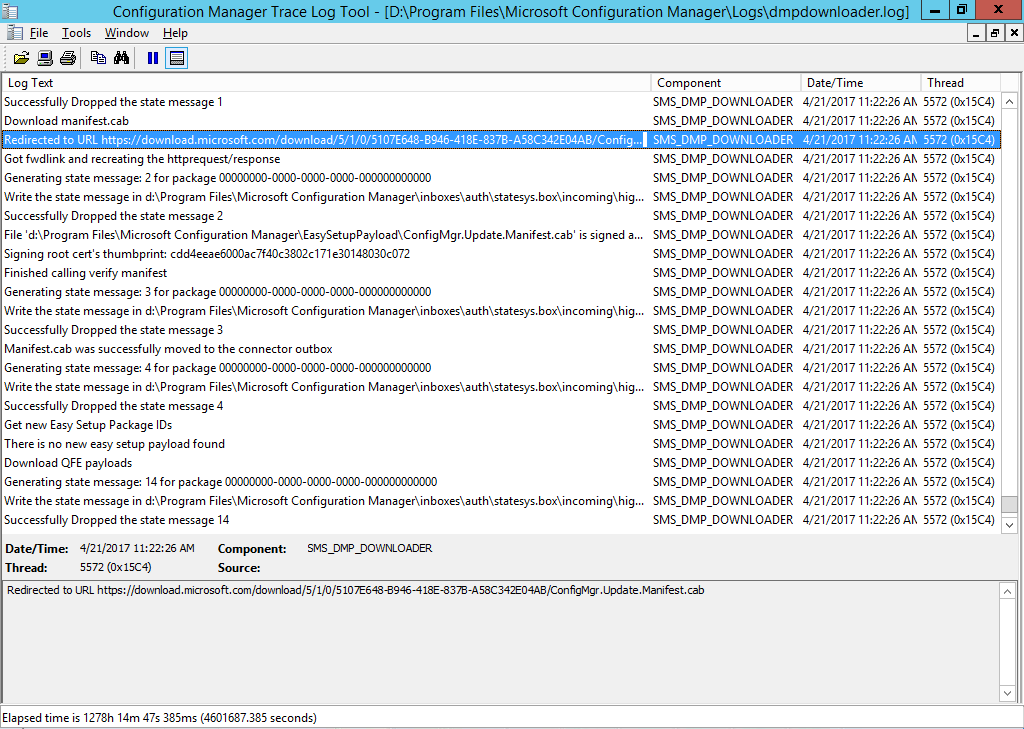
Task: Restore down the main Trace Log Tool window
Action: (x=961, y=10)
